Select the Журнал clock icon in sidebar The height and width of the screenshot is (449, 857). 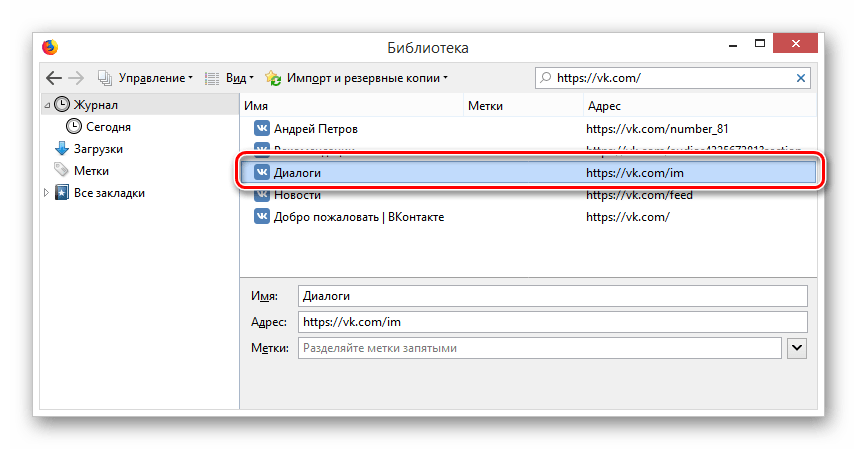pyautogui.click(x=62, y=104)
